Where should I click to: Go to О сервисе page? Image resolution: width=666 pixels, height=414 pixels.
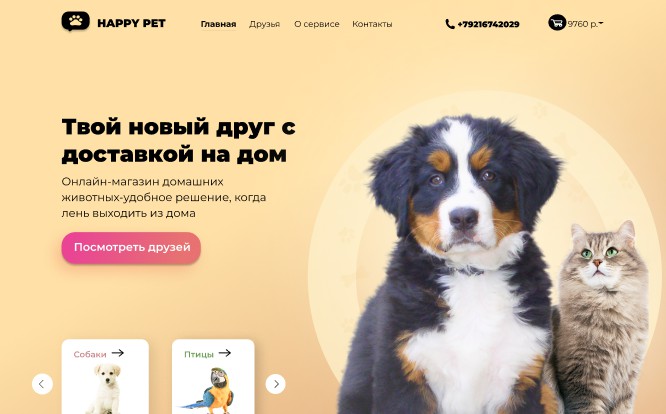pos(317,24)
